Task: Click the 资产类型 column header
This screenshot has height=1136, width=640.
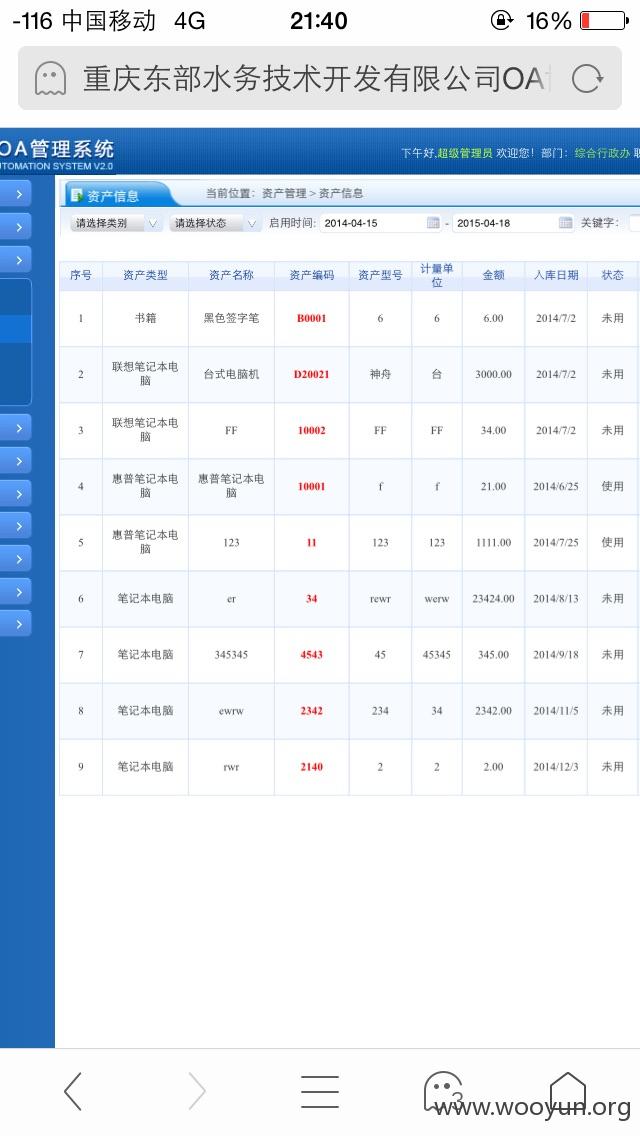Action: pyautogui.click(x=145, y=275)
